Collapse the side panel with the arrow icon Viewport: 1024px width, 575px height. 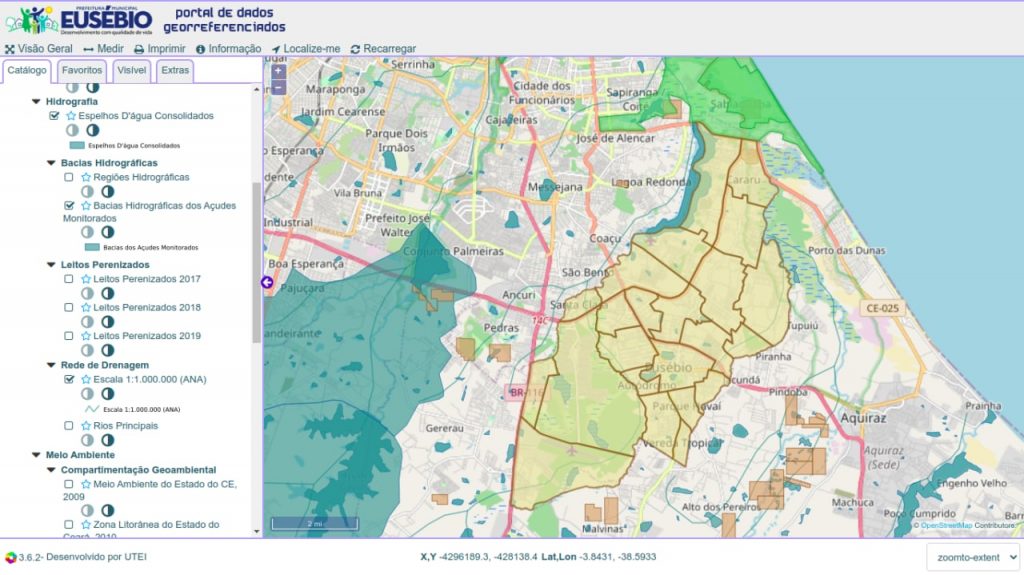point(267,282)
